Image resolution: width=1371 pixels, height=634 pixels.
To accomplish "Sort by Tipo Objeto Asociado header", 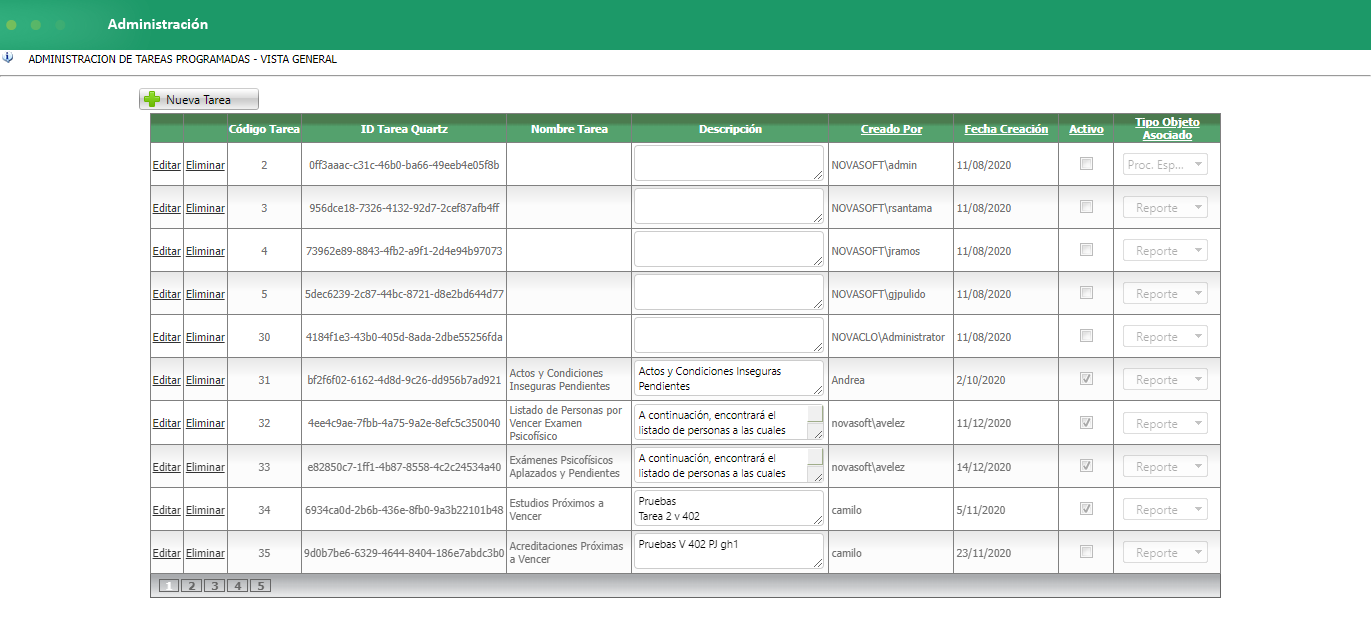I will (x=1167, y=128).
